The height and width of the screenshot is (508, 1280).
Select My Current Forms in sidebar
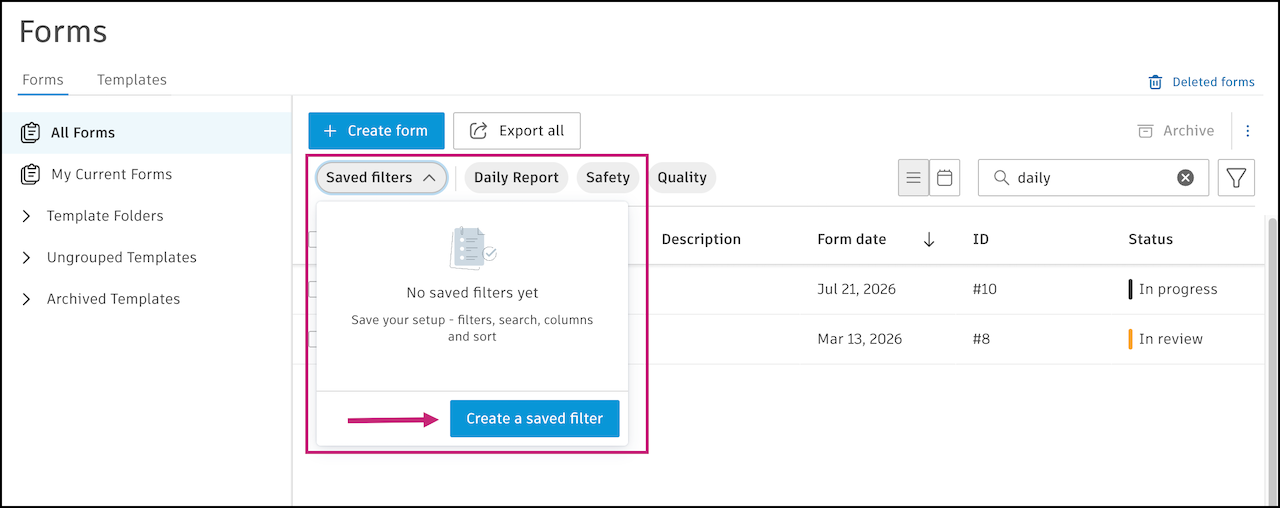[146, 174]
